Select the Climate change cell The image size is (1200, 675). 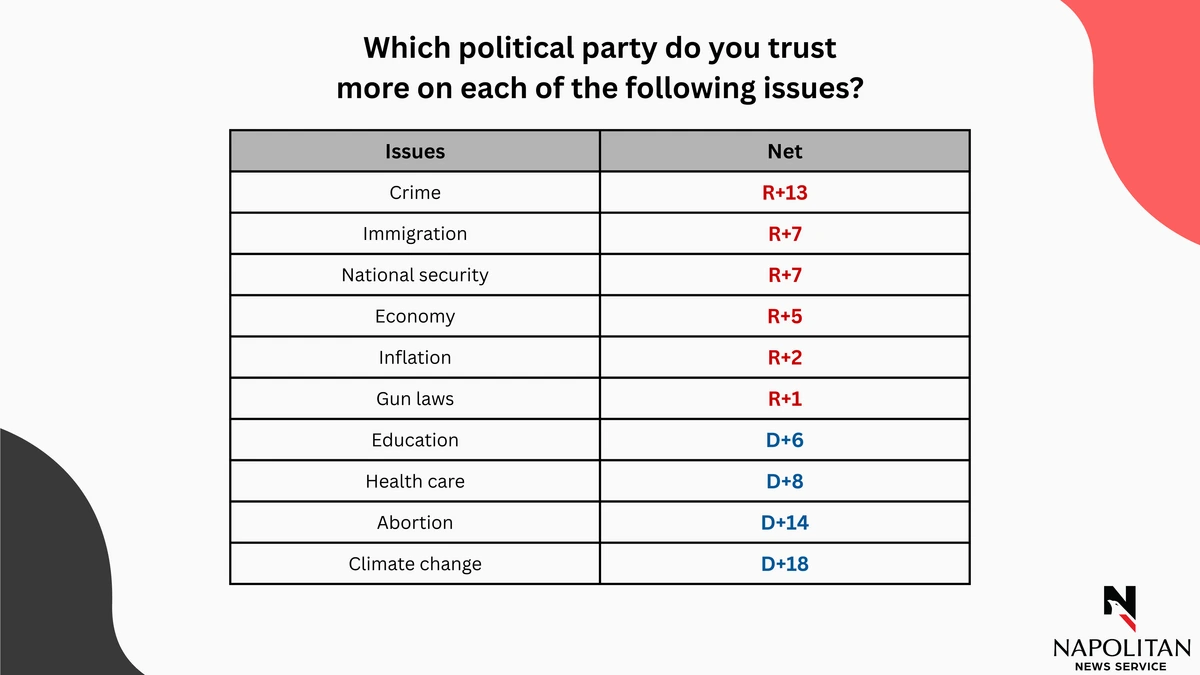[415, 564]
